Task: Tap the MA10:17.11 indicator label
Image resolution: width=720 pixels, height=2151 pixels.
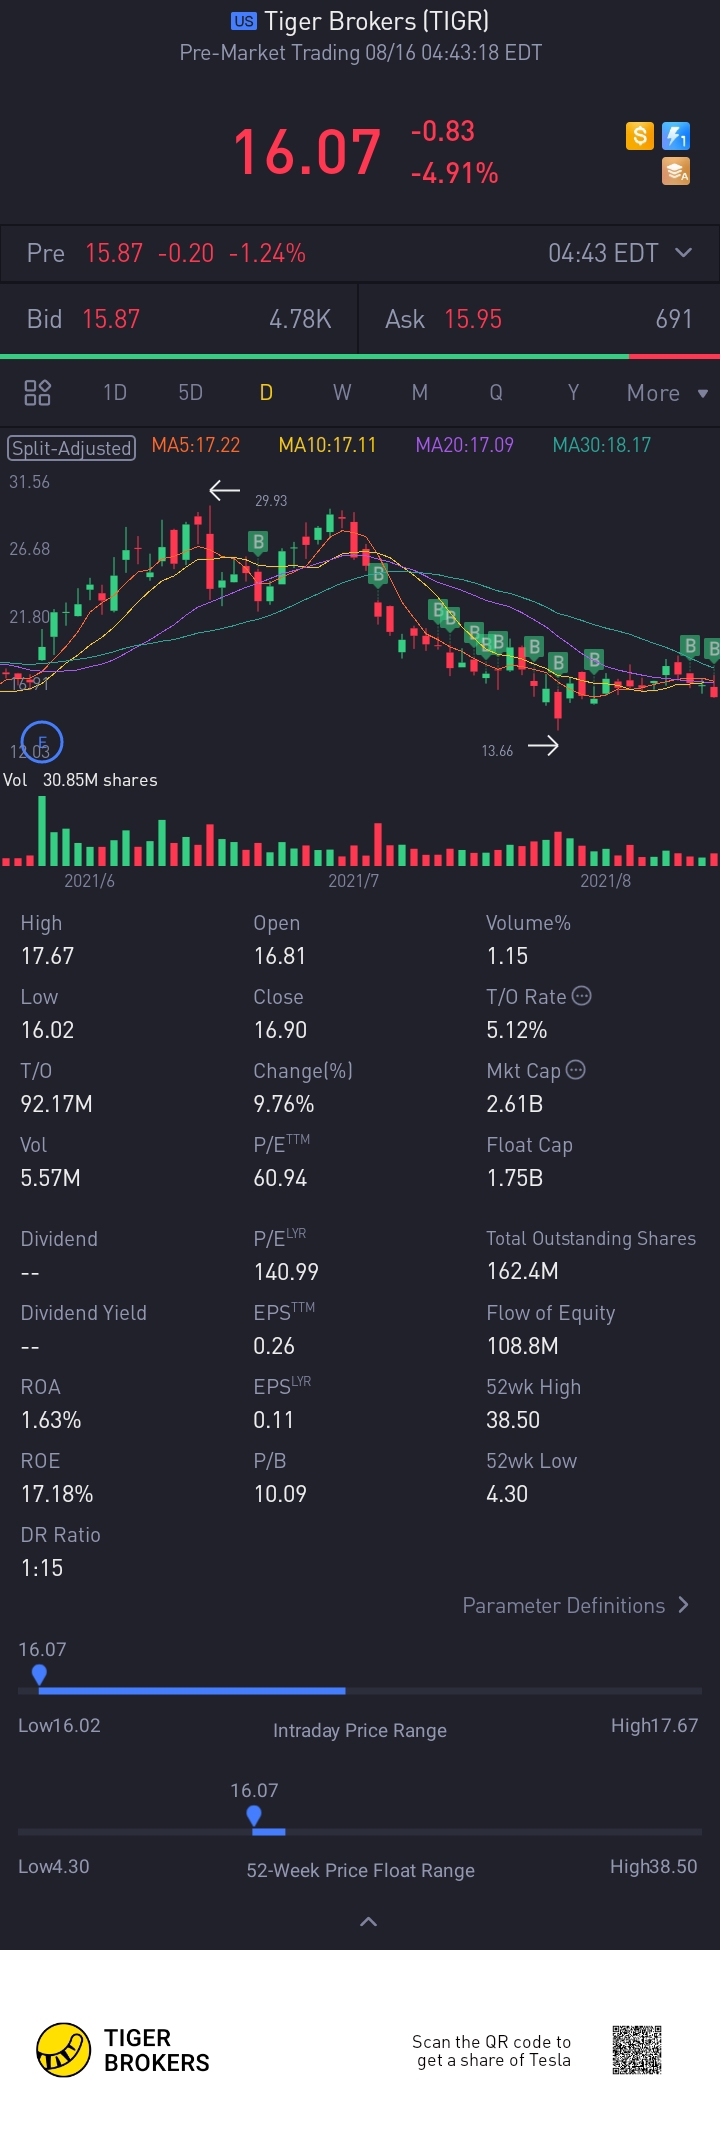Action: (327, 445)
